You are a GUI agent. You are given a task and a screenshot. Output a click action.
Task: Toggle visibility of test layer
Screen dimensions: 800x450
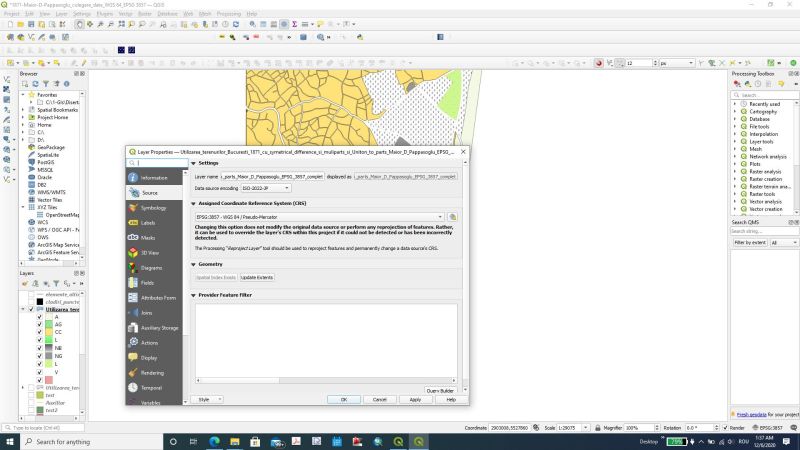pyautogui.click(x=31, y=395)
